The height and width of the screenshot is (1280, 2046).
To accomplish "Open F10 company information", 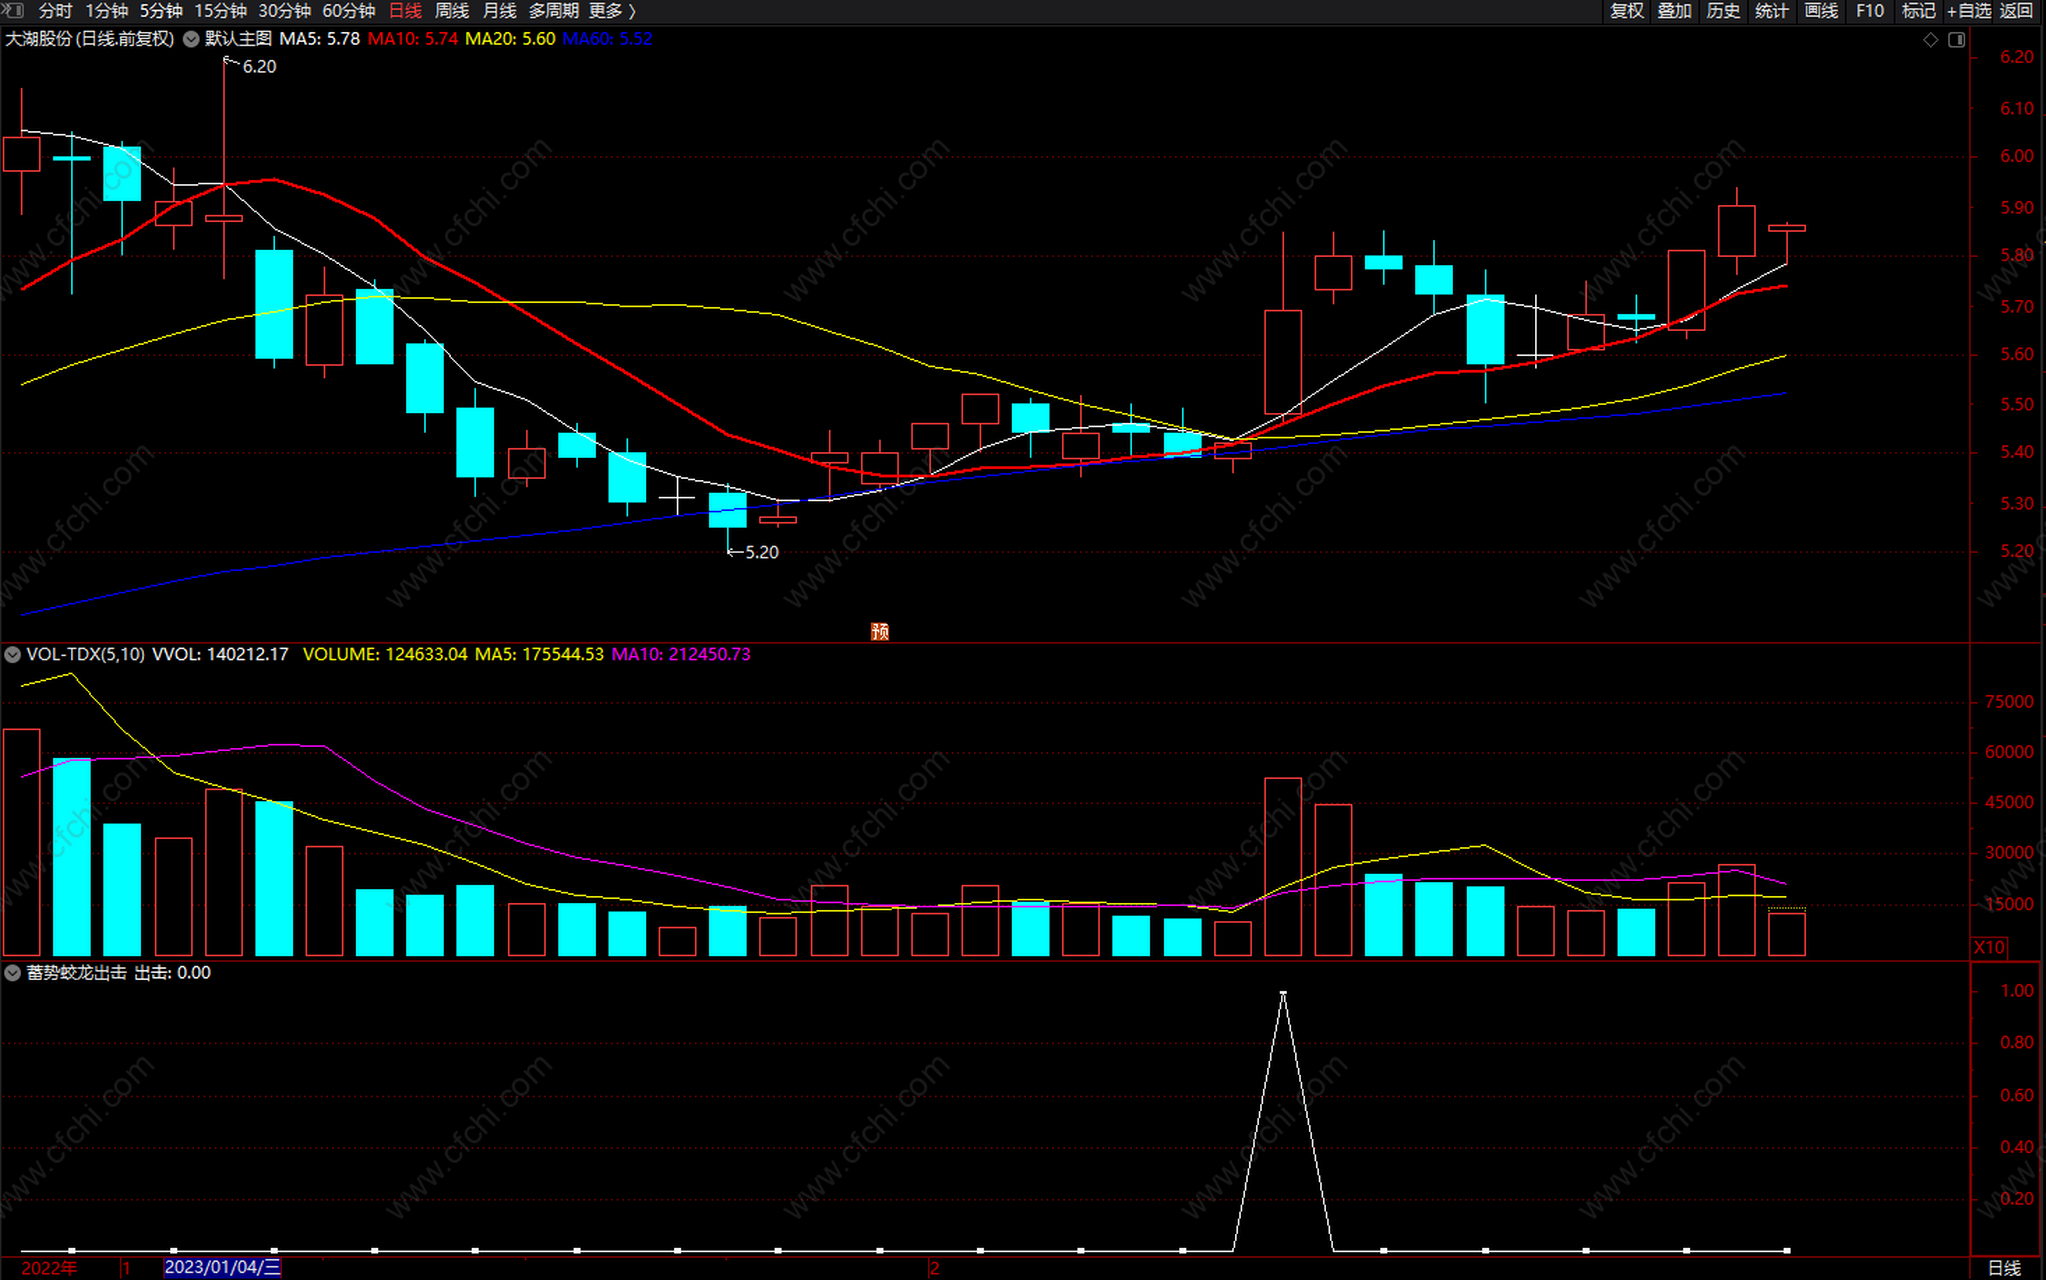I will [x=1869, y=11].
